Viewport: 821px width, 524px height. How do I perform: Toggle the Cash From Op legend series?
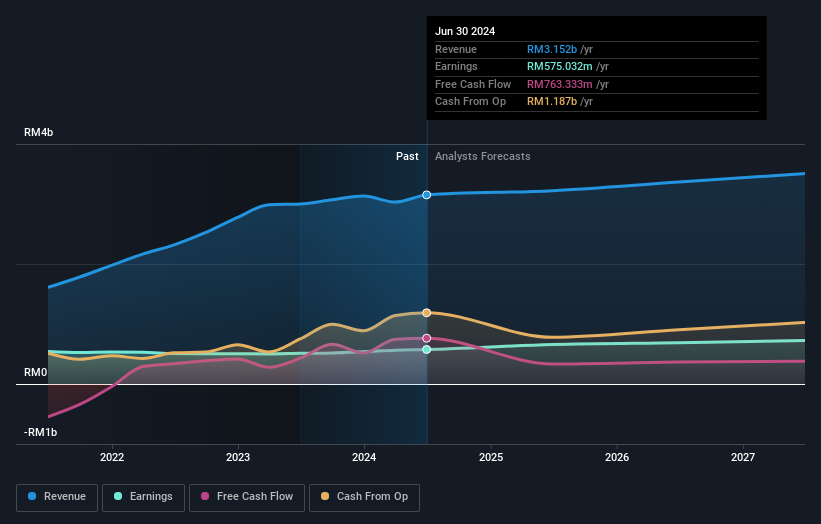click(x=364, y=497)
